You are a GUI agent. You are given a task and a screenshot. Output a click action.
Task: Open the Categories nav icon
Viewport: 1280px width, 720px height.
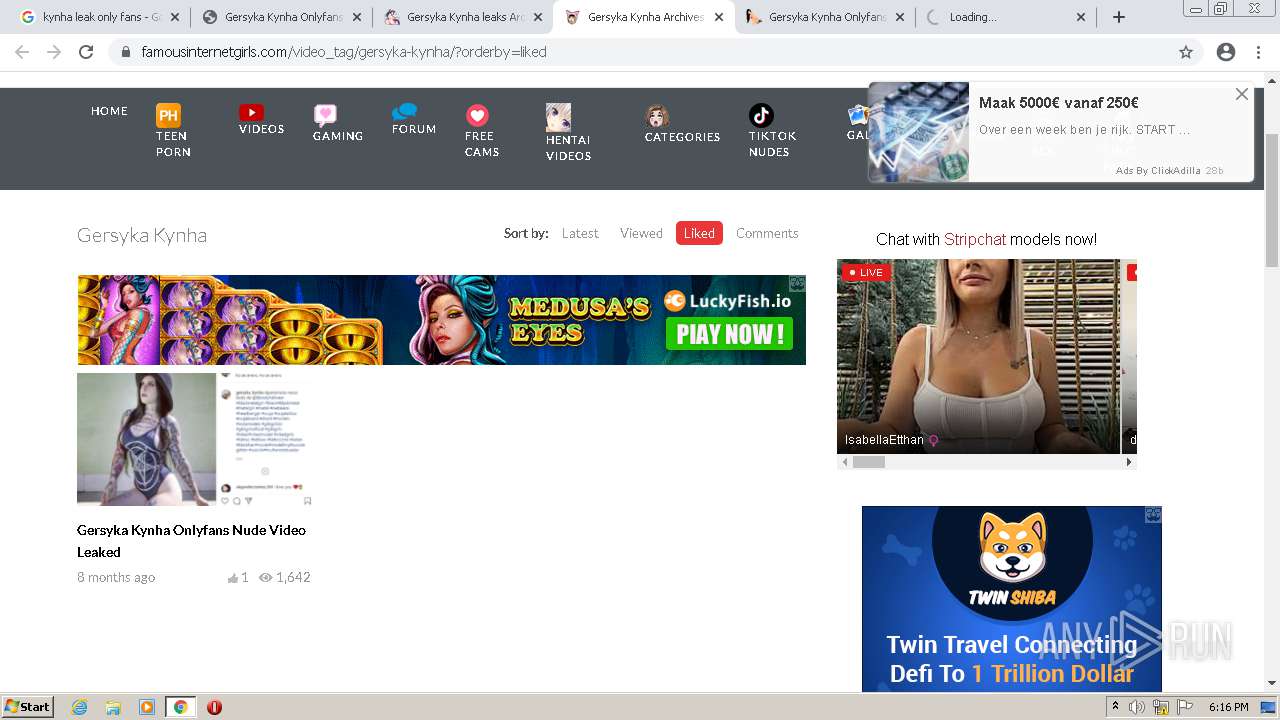point(682,124)
